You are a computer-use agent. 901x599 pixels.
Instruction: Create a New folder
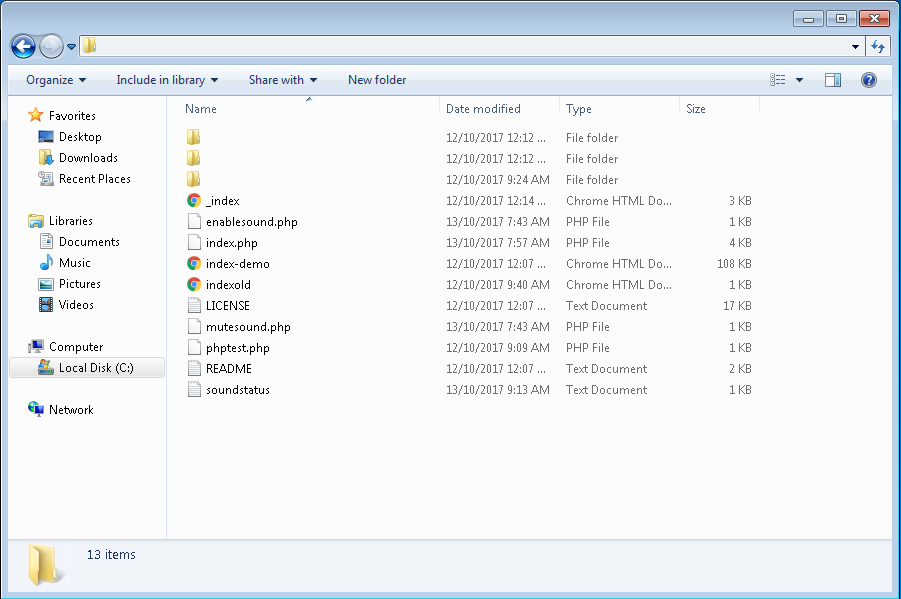point(377,79)
